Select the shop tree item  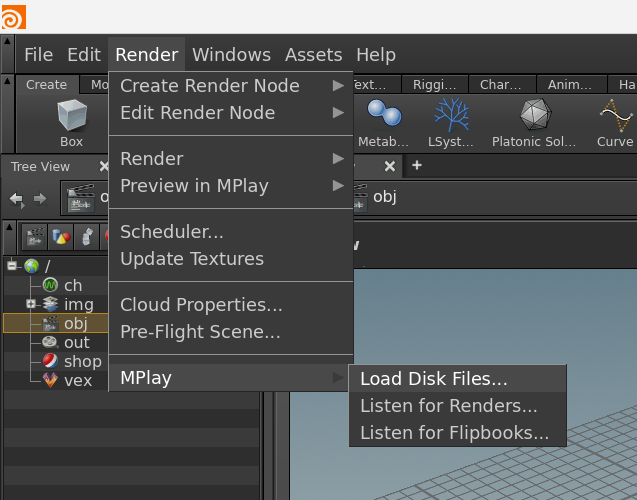pyautogui.click(x=82, y=361)
